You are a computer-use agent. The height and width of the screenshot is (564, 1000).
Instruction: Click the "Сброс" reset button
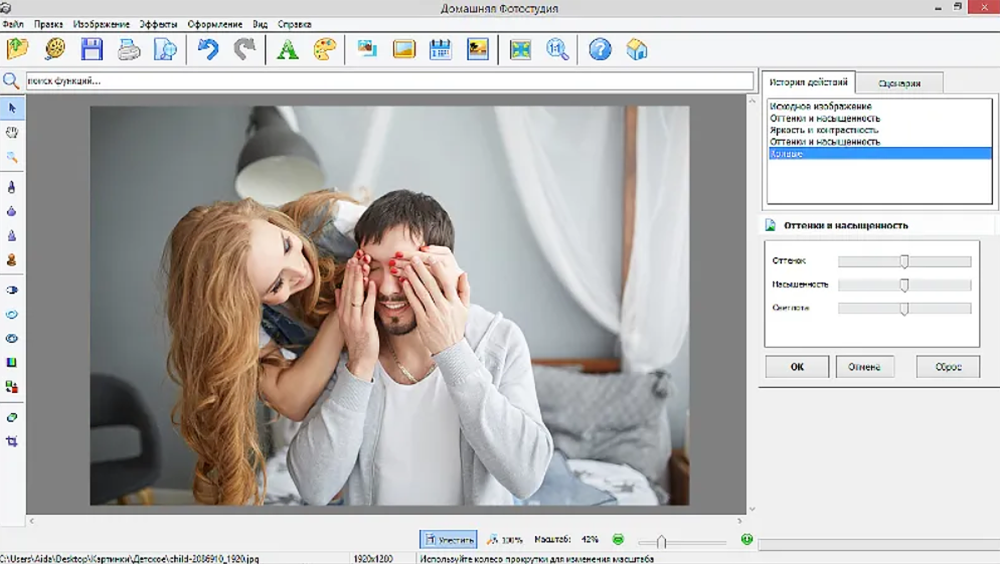point(947,367)
